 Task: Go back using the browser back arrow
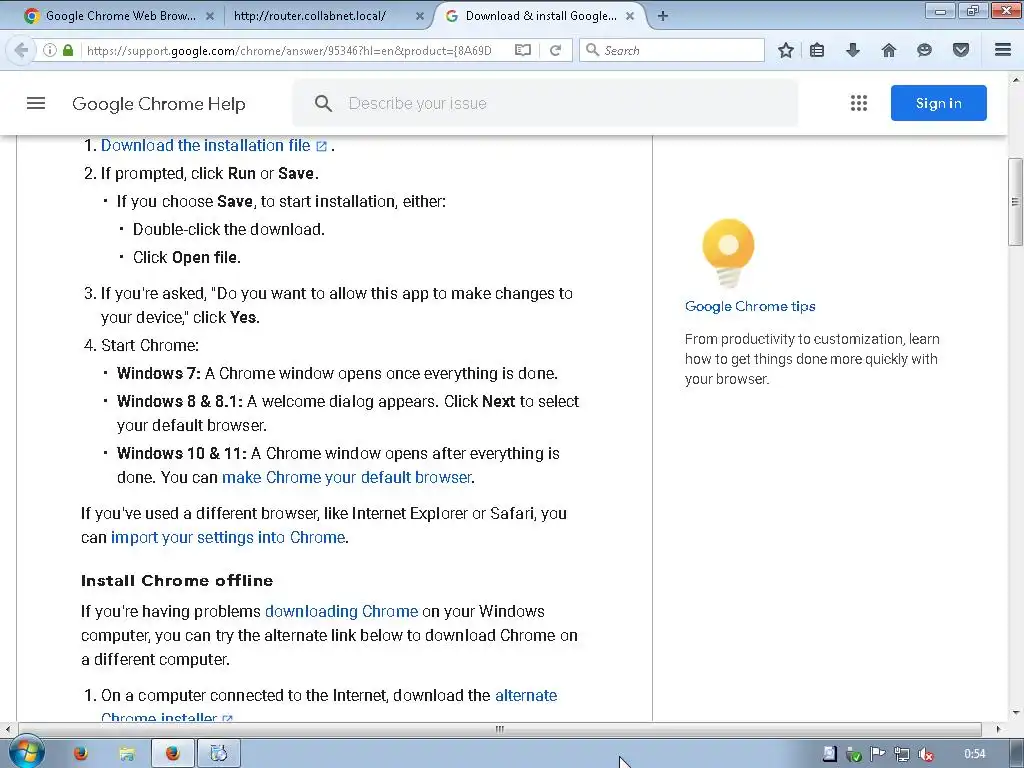(x=21, y=50)
